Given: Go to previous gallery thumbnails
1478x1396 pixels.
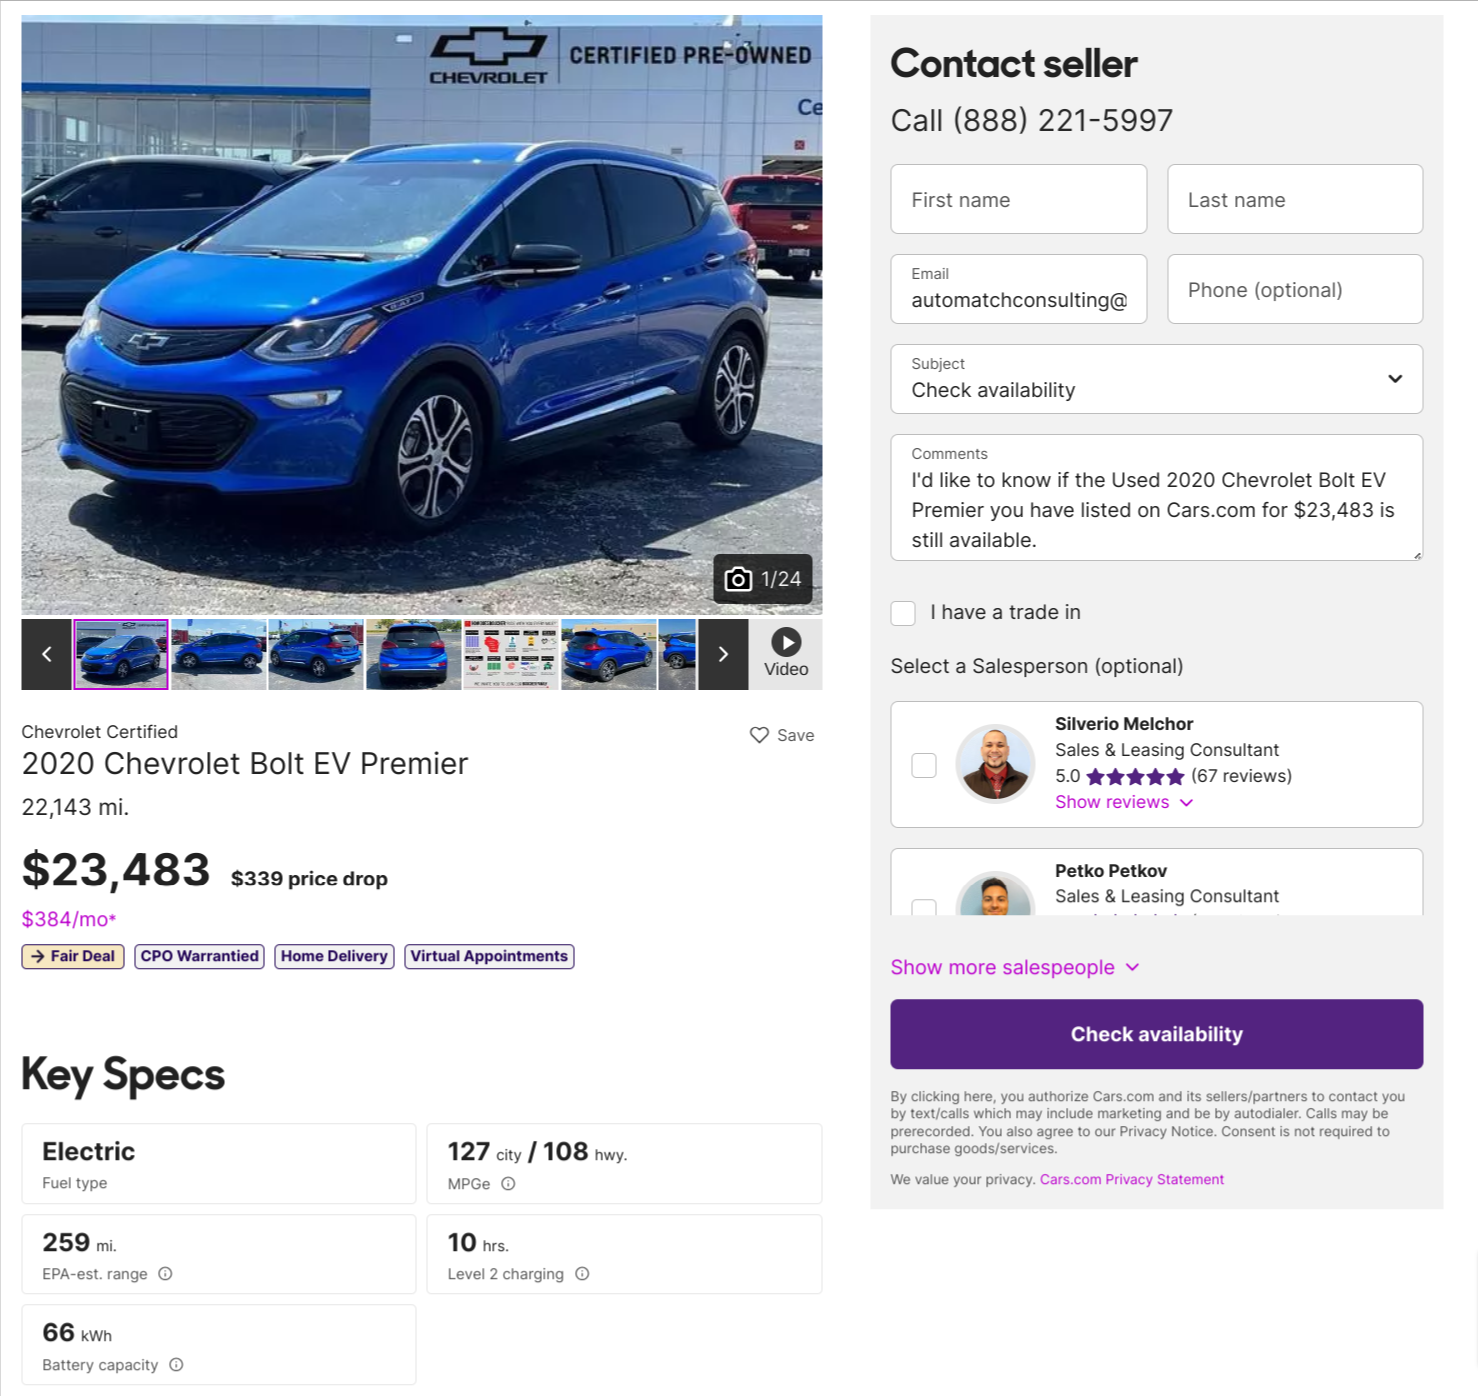Looking at the screenshot, I should 46,654.
